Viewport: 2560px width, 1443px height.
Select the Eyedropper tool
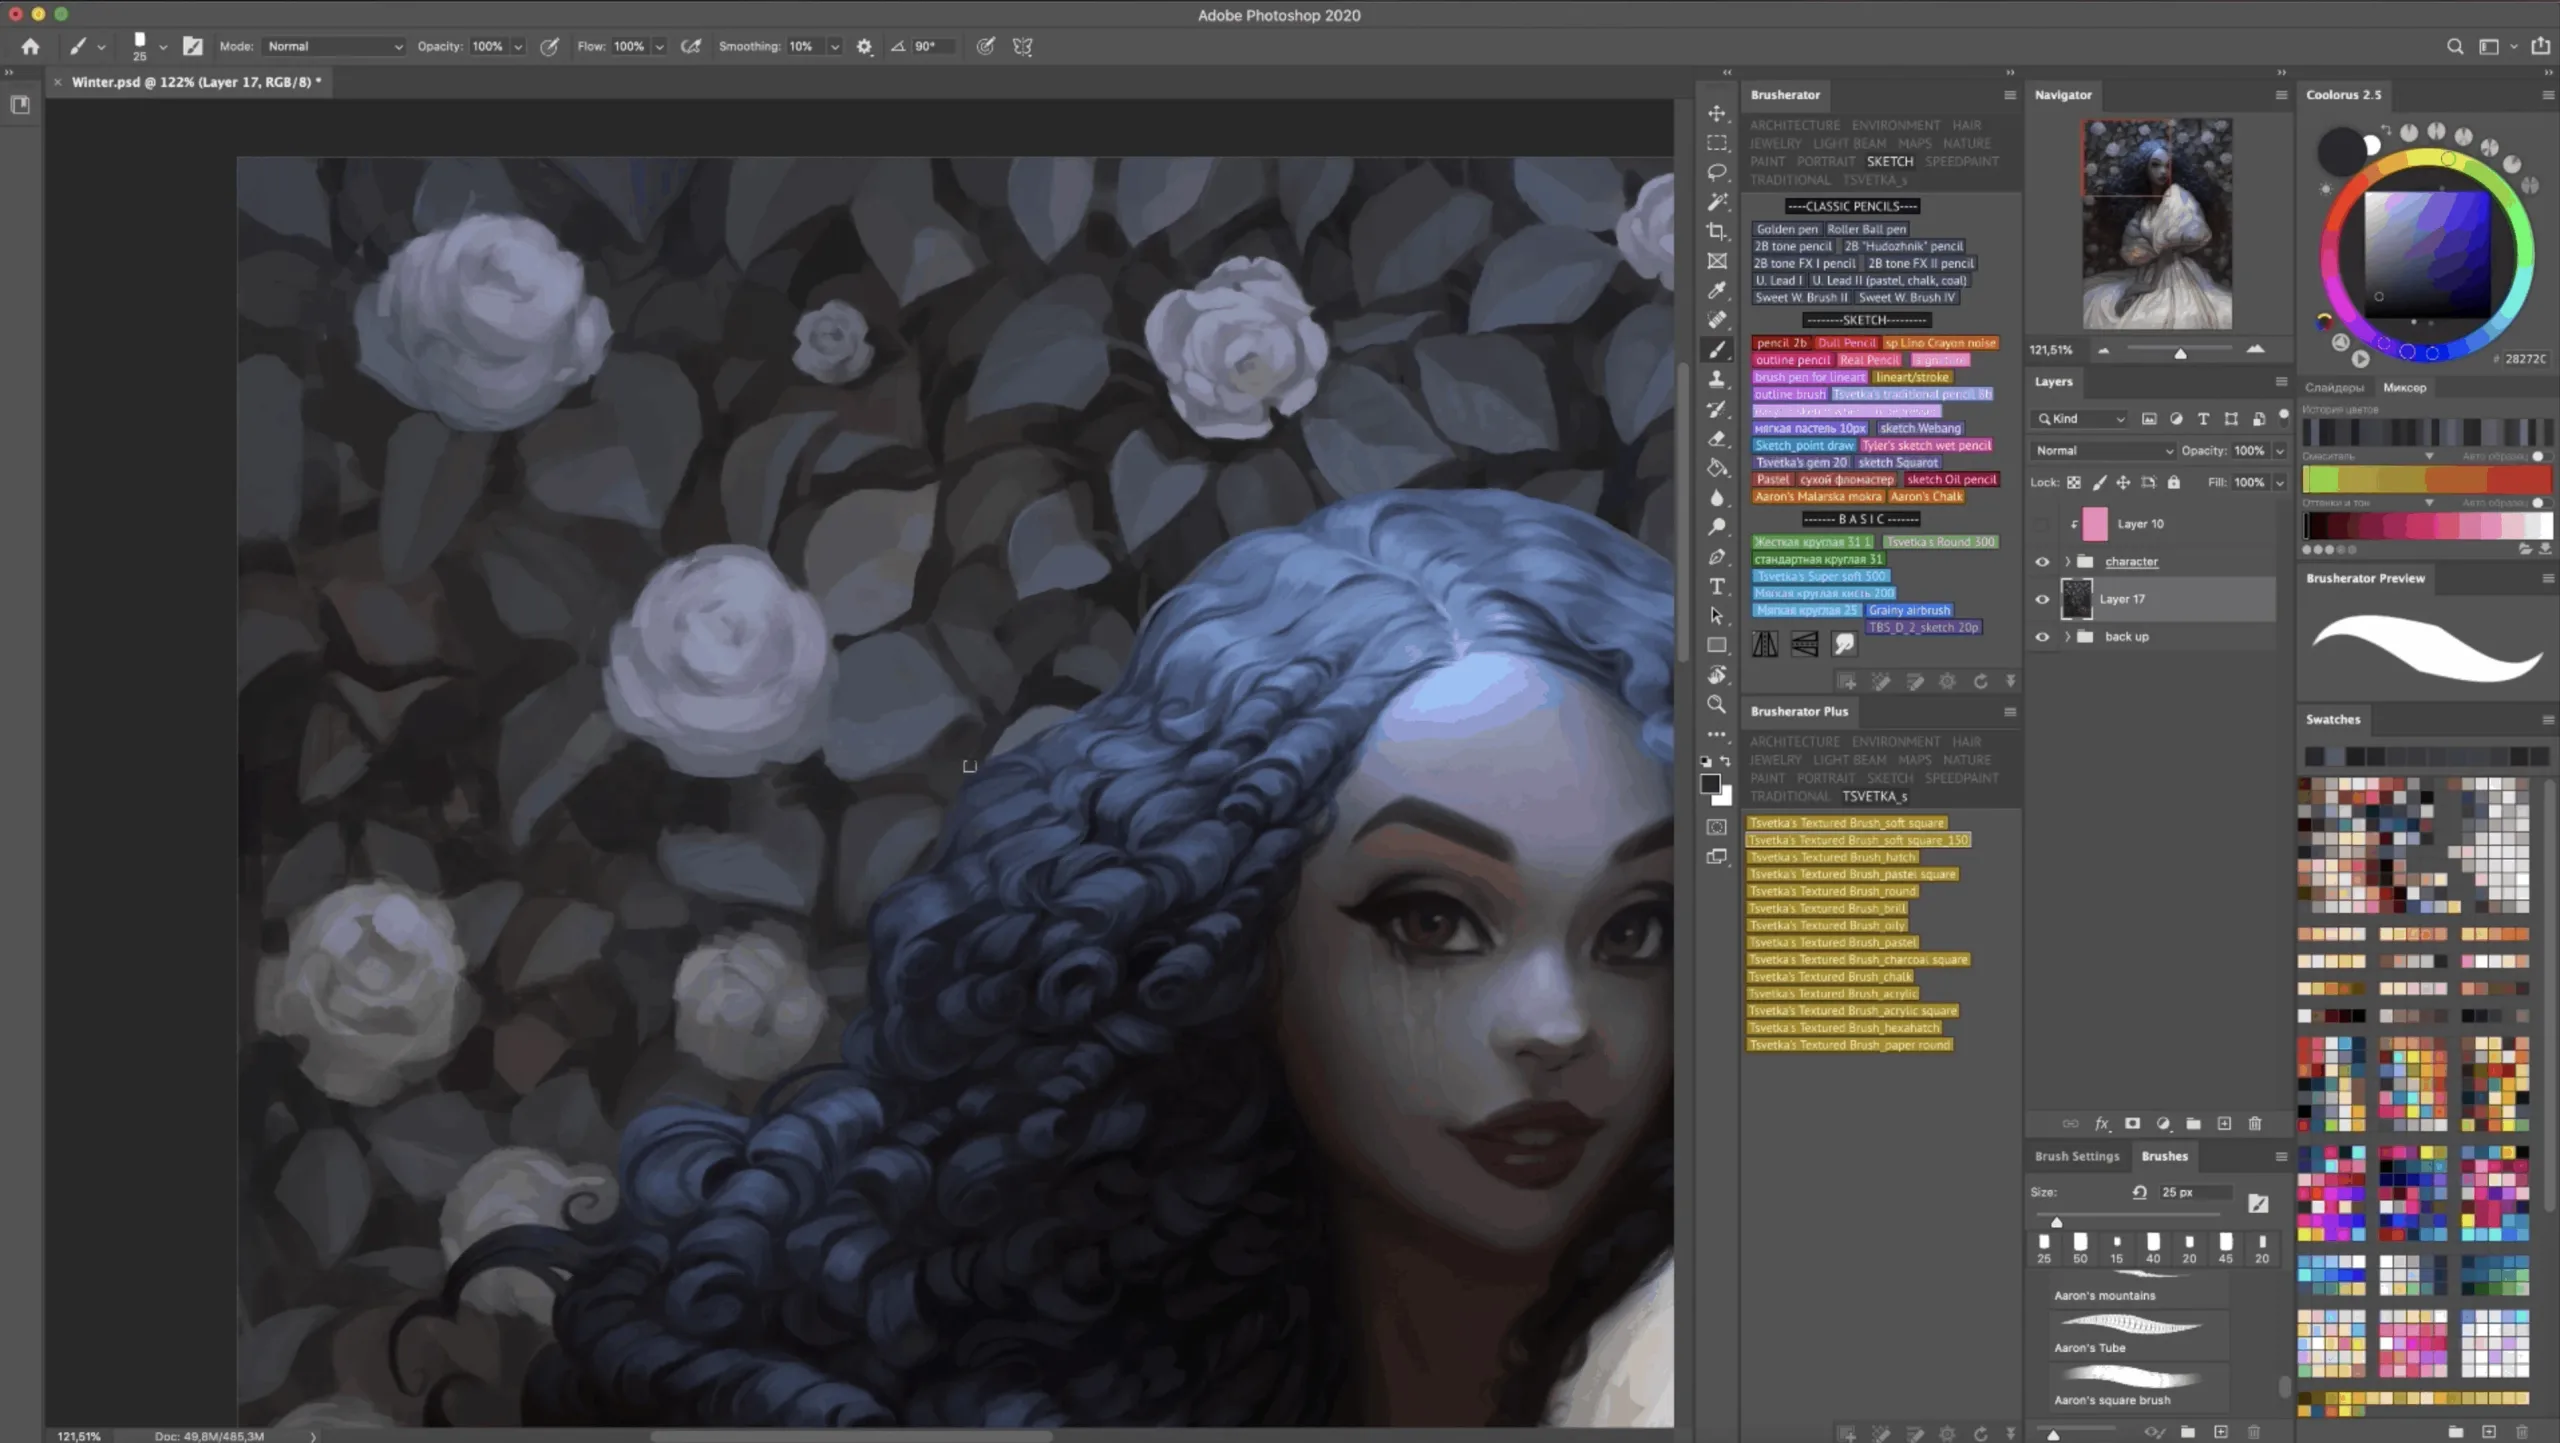click(x=1716, y=290)
